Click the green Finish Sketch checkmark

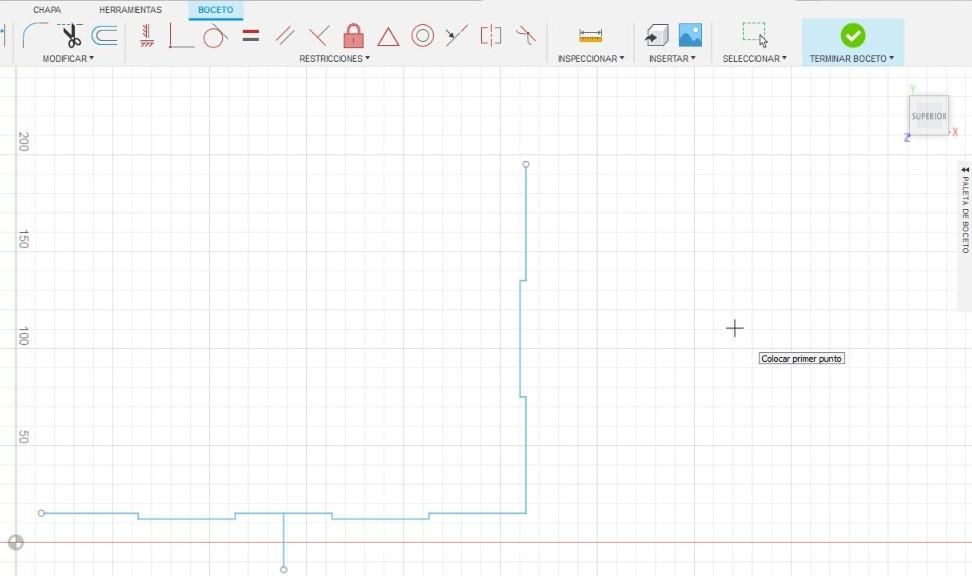click(x=852, y=35)
